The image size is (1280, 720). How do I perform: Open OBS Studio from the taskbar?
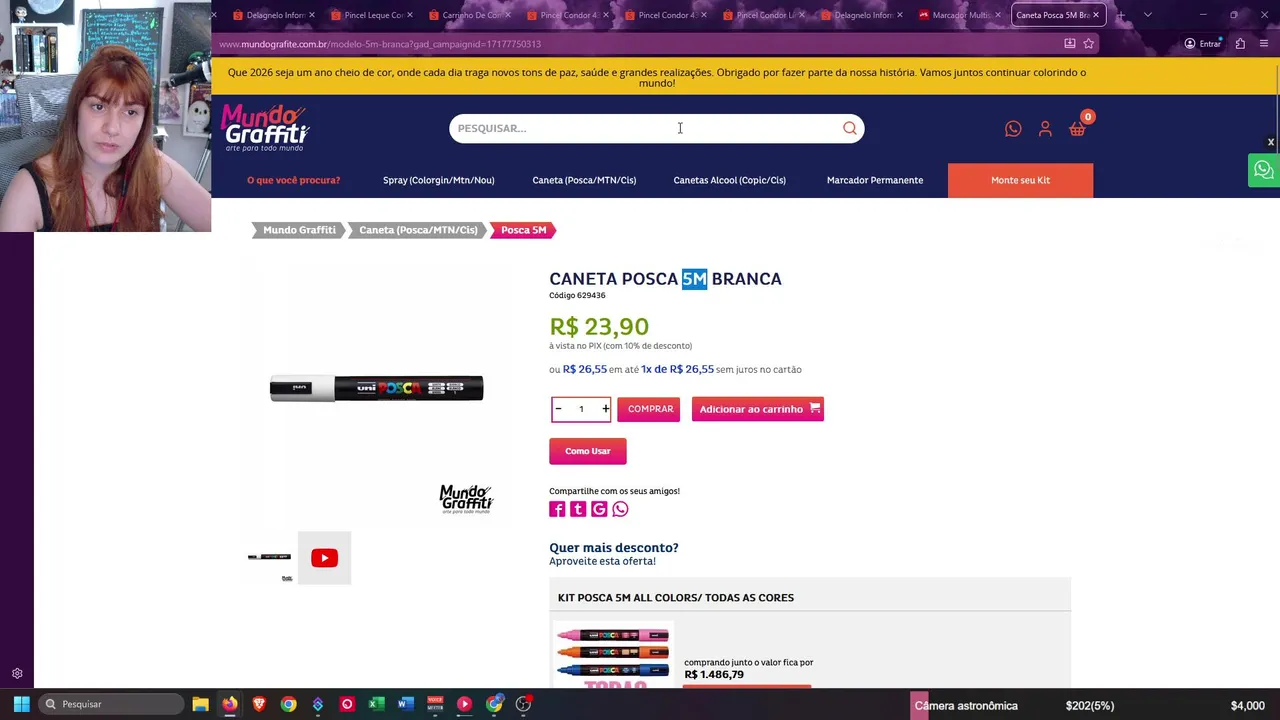pos(523,704)
